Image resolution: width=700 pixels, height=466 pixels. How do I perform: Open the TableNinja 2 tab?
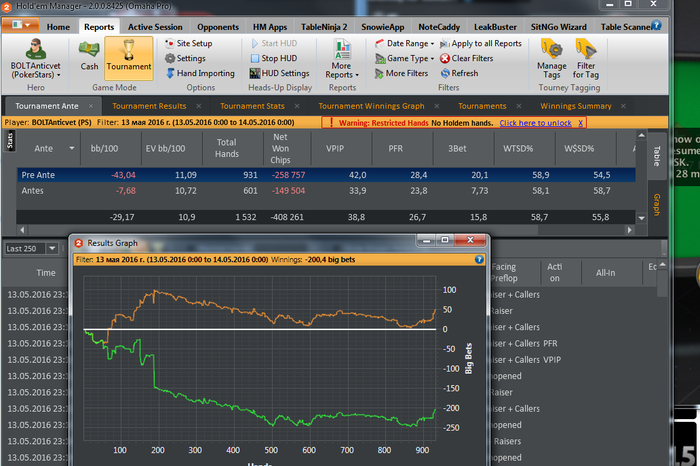(x=324, y=27)
